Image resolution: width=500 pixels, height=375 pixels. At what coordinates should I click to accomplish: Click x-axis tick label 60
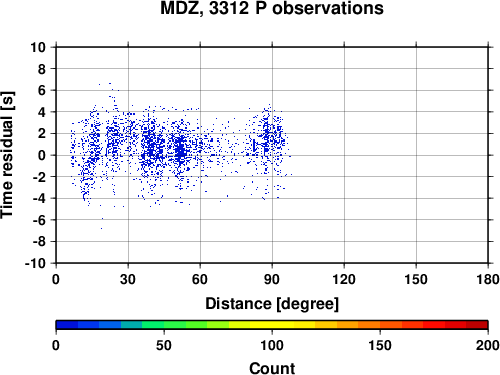point(200,279)
